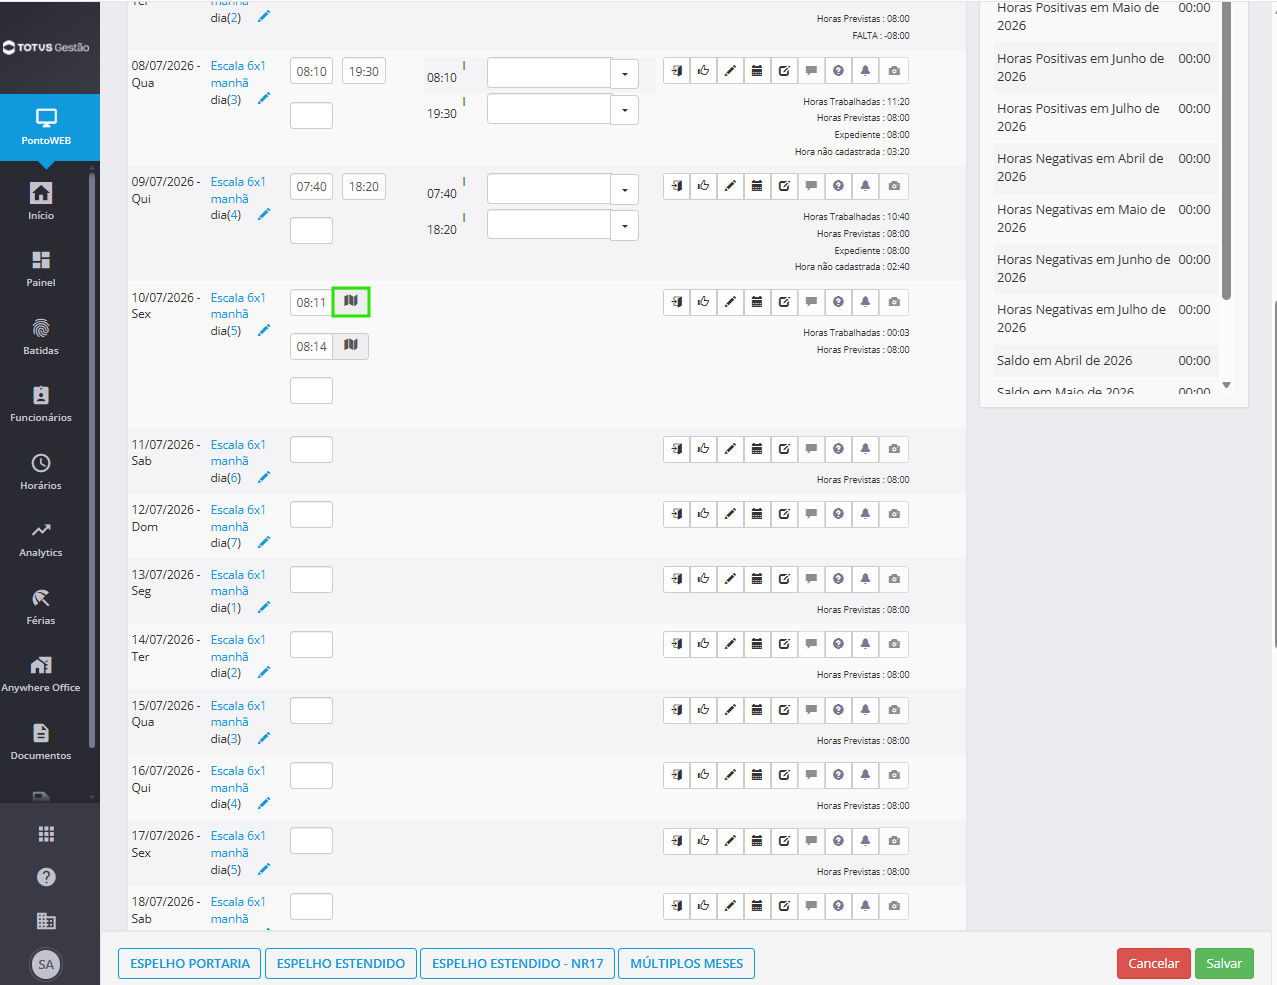Click the empty punch field on 11/07/2026 row

click(311, 450)
